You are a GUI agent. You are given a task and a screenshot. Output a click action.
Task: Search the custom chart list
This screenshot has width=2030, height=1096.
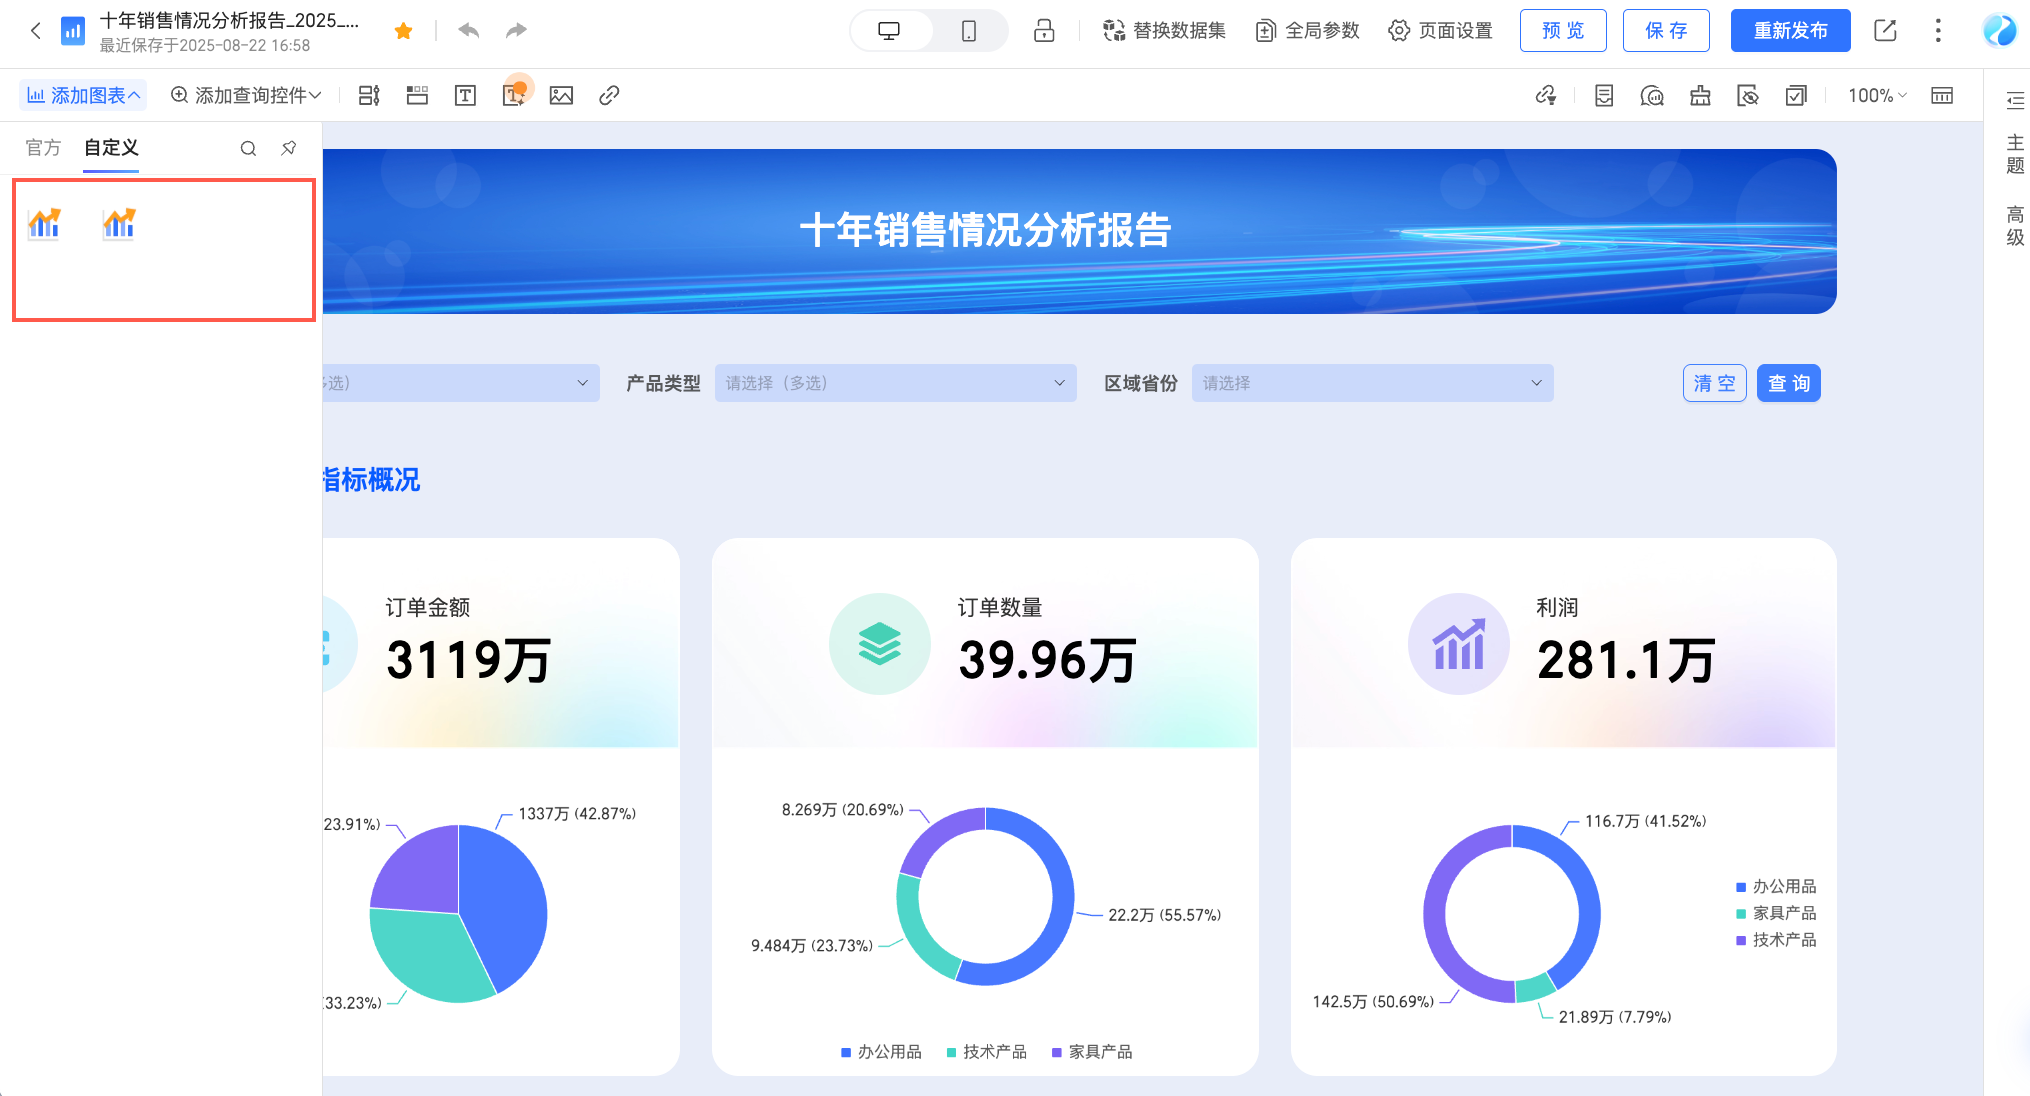pos(248,148)
